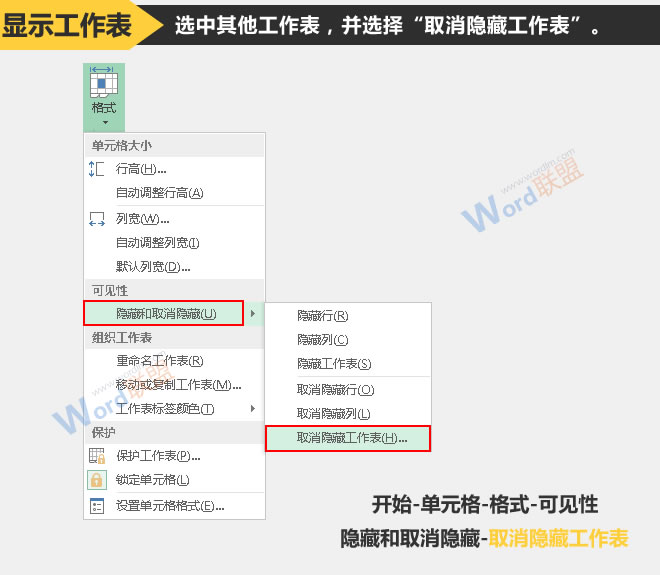Click 取消隐藏行(O) menu entry
This screenshot has height=575, width=660.
coord(335,389)
